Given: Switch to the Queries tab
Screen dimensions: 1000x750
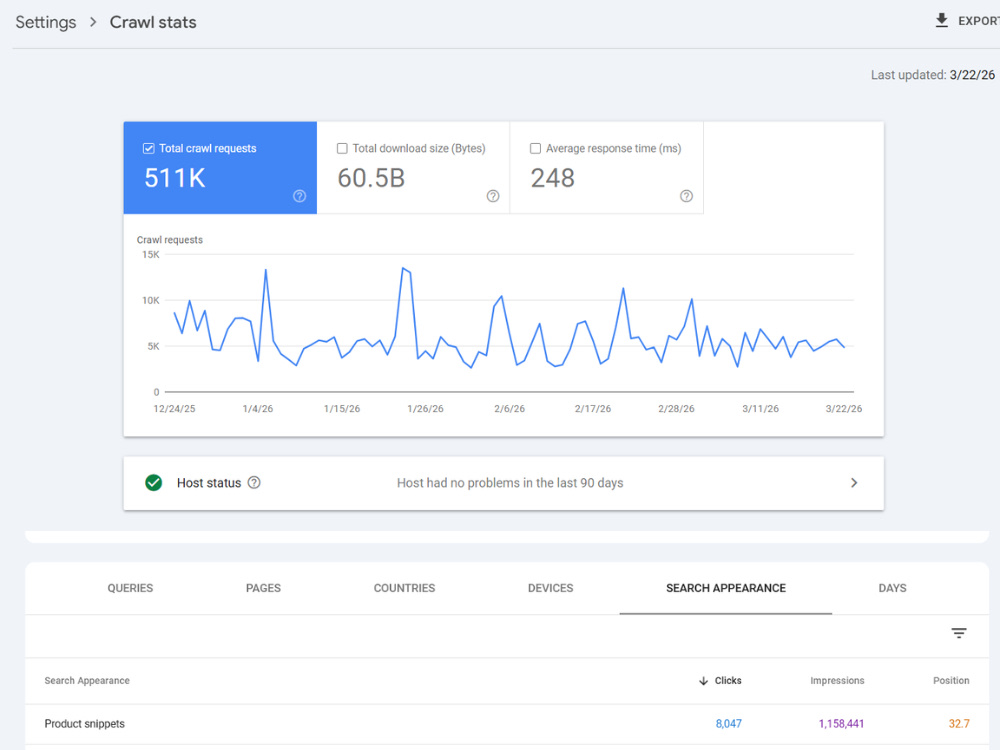Looking at the screenshot, I should point(130,588).
